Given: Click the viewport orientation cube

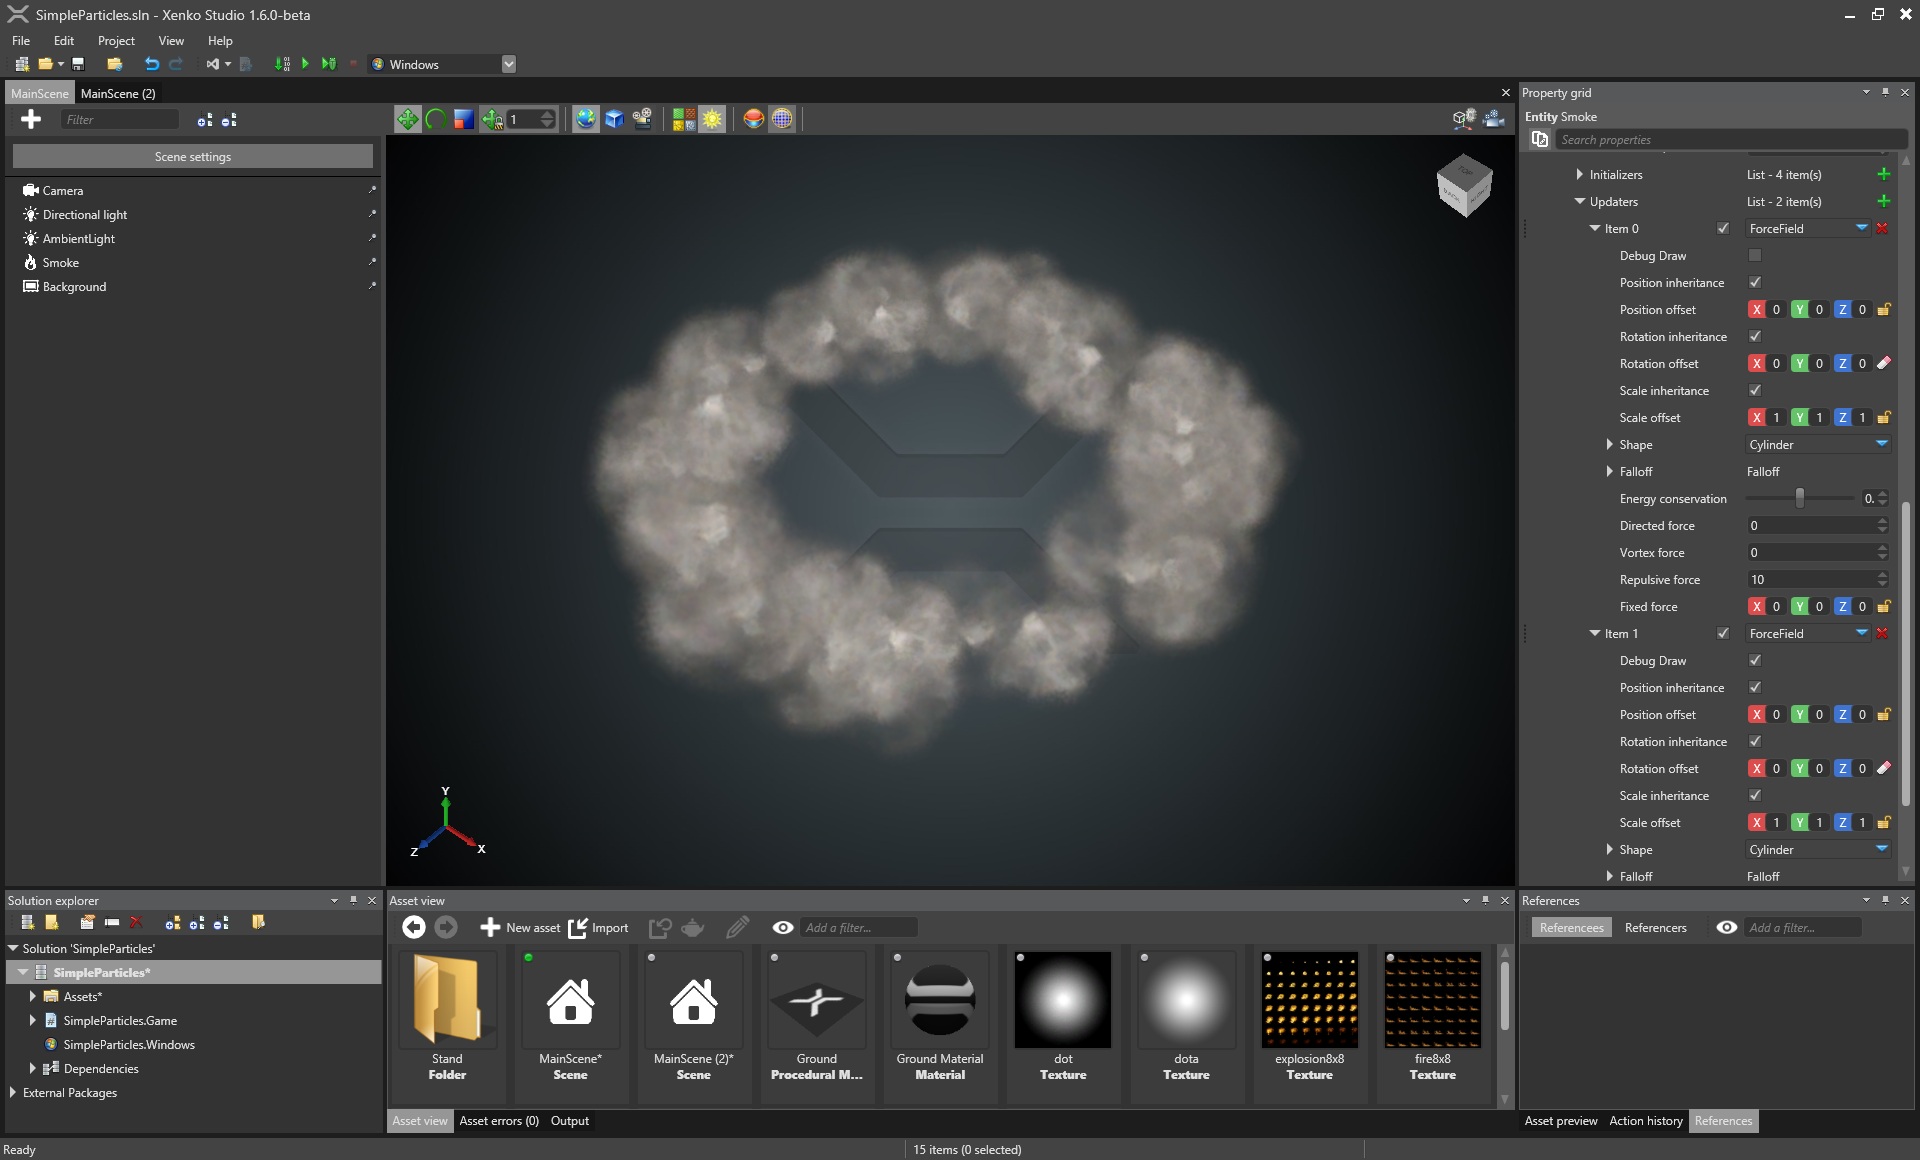Looking at the screenshot, I should pyautogui.click(x=1464, y=185).
